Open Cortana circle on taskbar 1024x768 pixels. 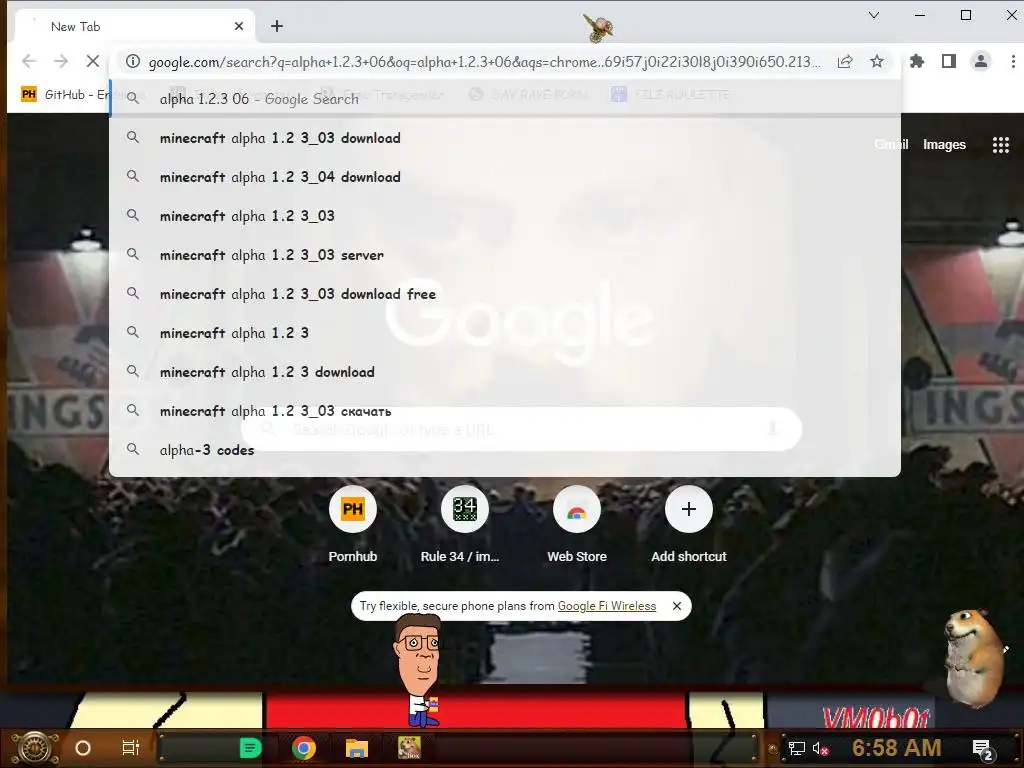pos(83,748)
